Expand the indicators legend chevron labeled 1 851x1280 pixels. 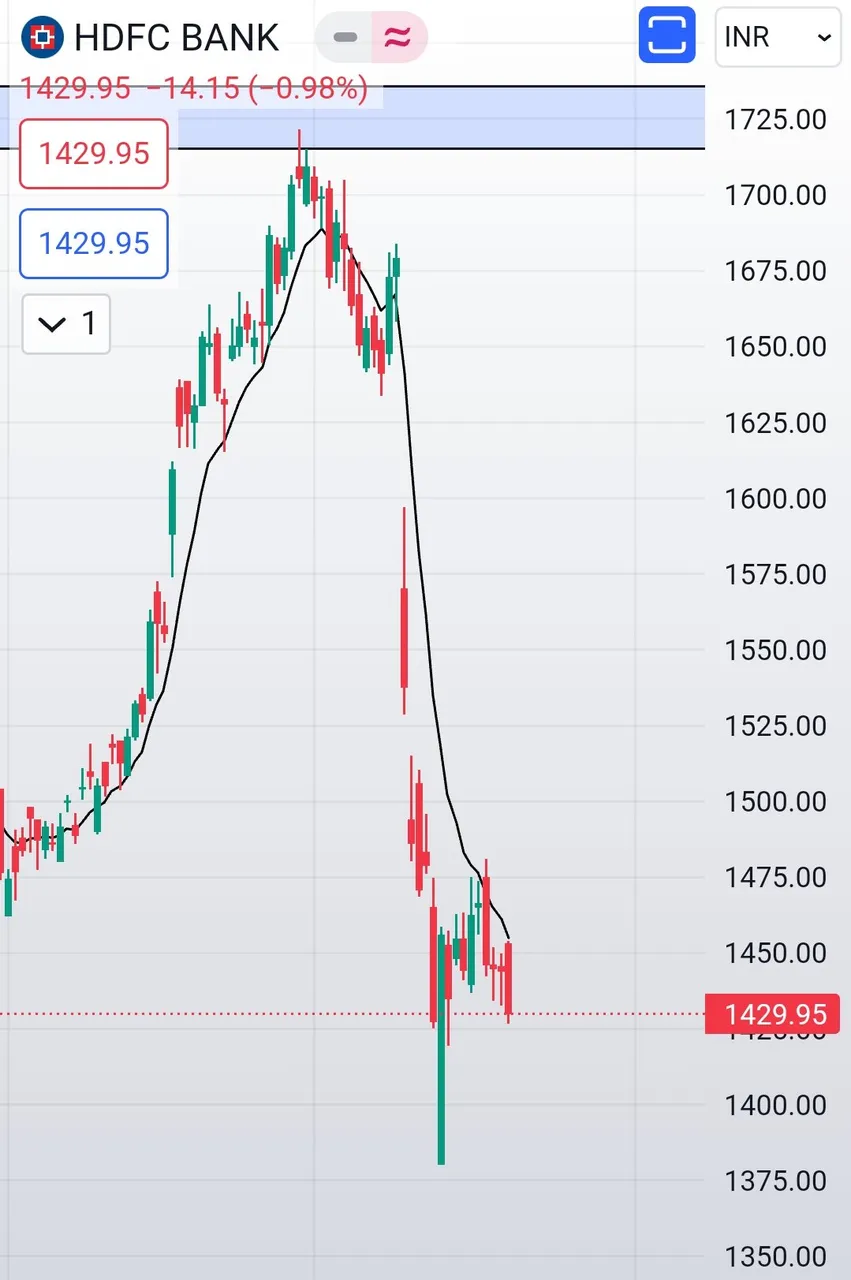[66, 324]
